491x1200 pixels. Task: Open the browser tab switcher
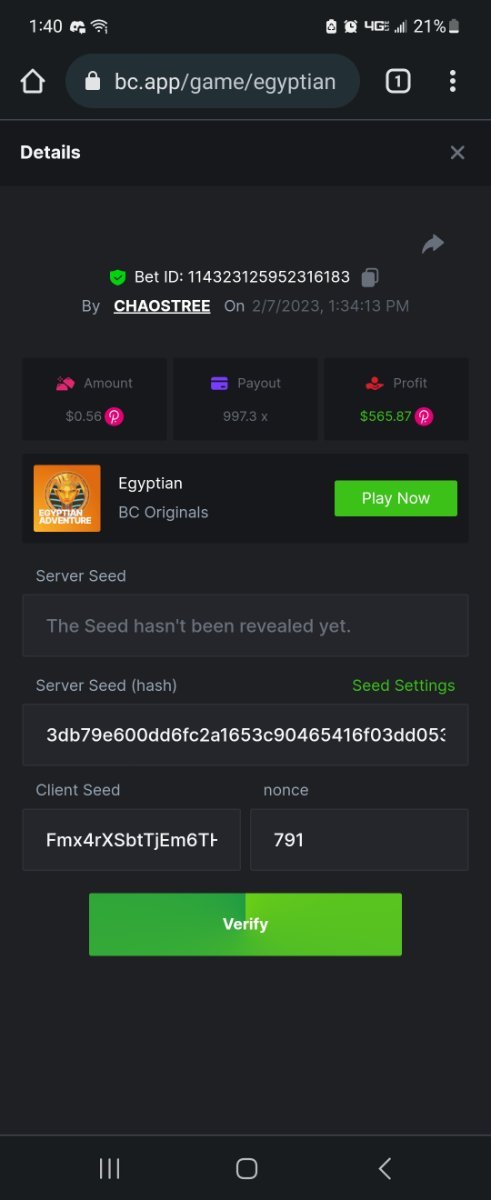(398, 81)
